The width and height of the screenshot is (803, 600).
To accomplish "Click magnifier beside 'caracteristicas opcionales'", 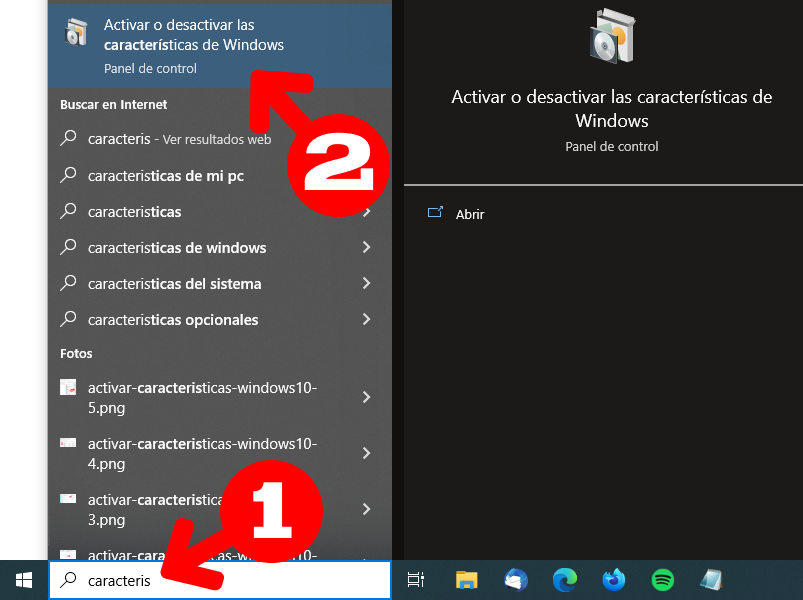I will pos(68,319).
